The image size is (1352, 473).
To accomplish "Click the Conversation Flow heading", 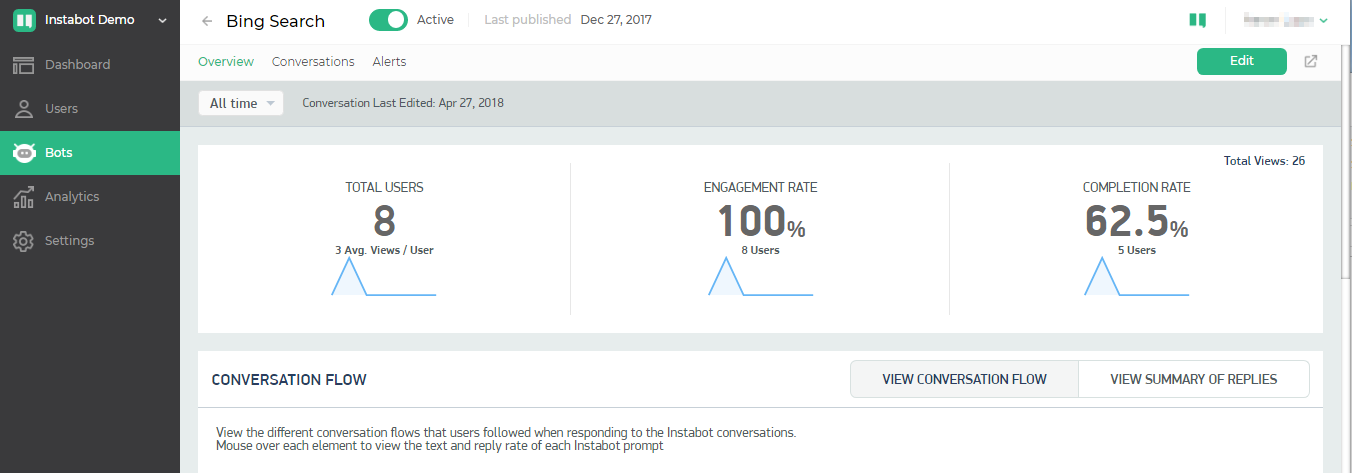I will coord(289,380).
